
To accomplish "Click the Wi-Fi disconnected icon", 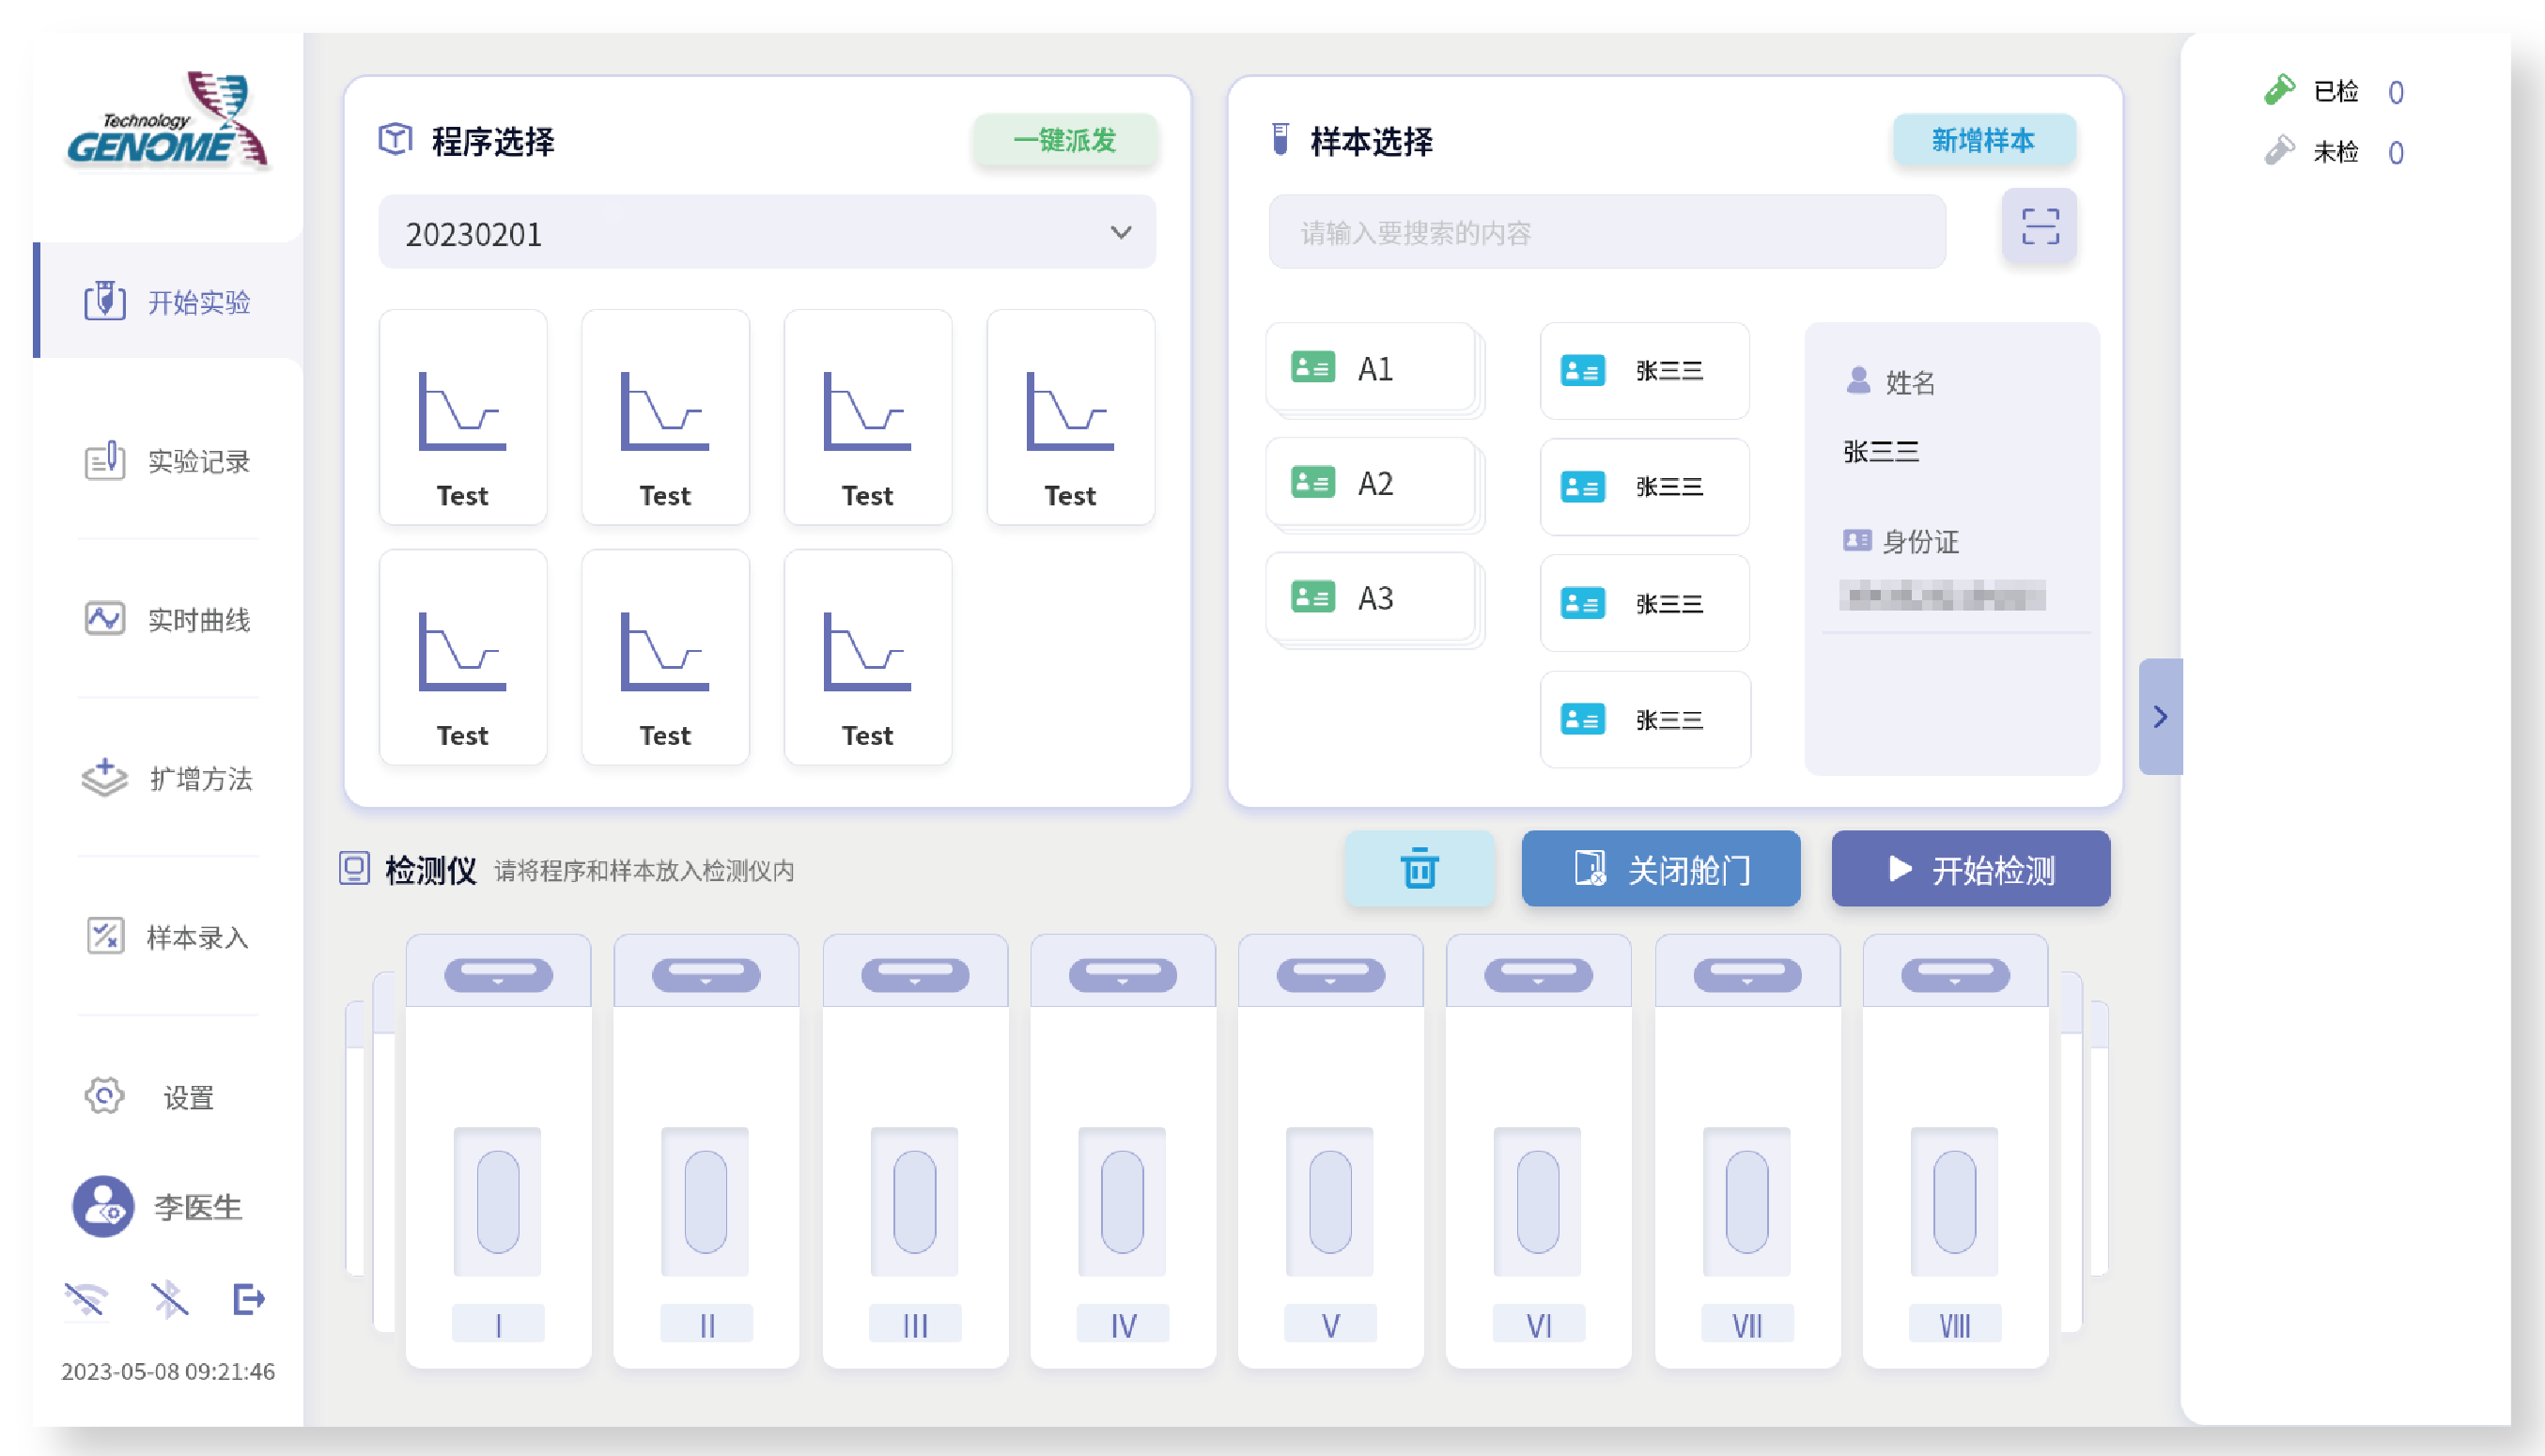I will [x=86, y=1299].
